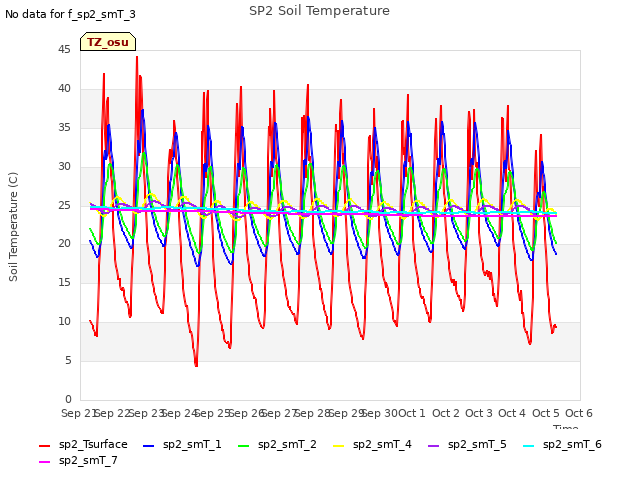Click the blue sp2_smT_1 legend swatch
640x480 pixels.
[149, 446]
